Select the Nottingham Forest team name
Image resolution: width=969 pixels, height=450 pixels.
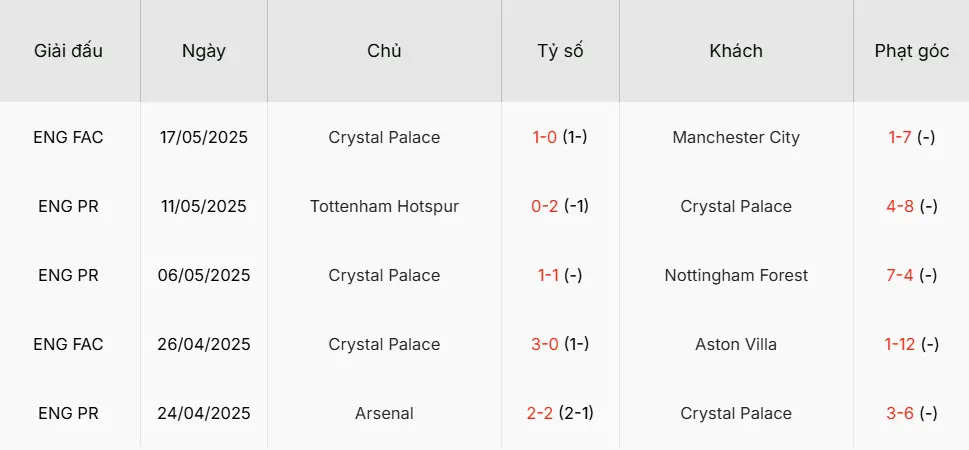point(736,276)
